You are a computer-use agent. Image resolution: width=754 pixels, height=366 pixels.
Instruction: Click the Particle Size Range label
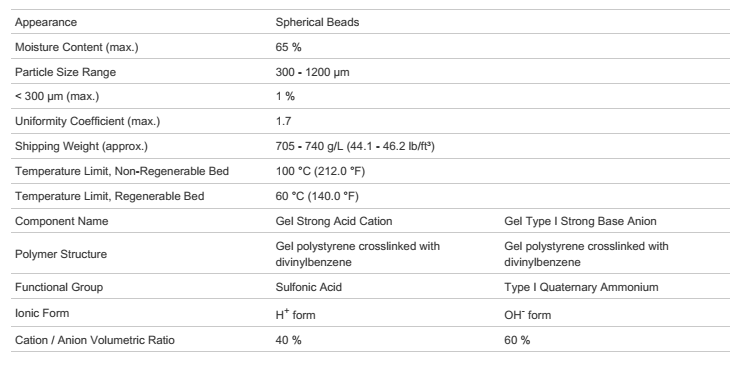pyautogui.click(x=65, y=72)
